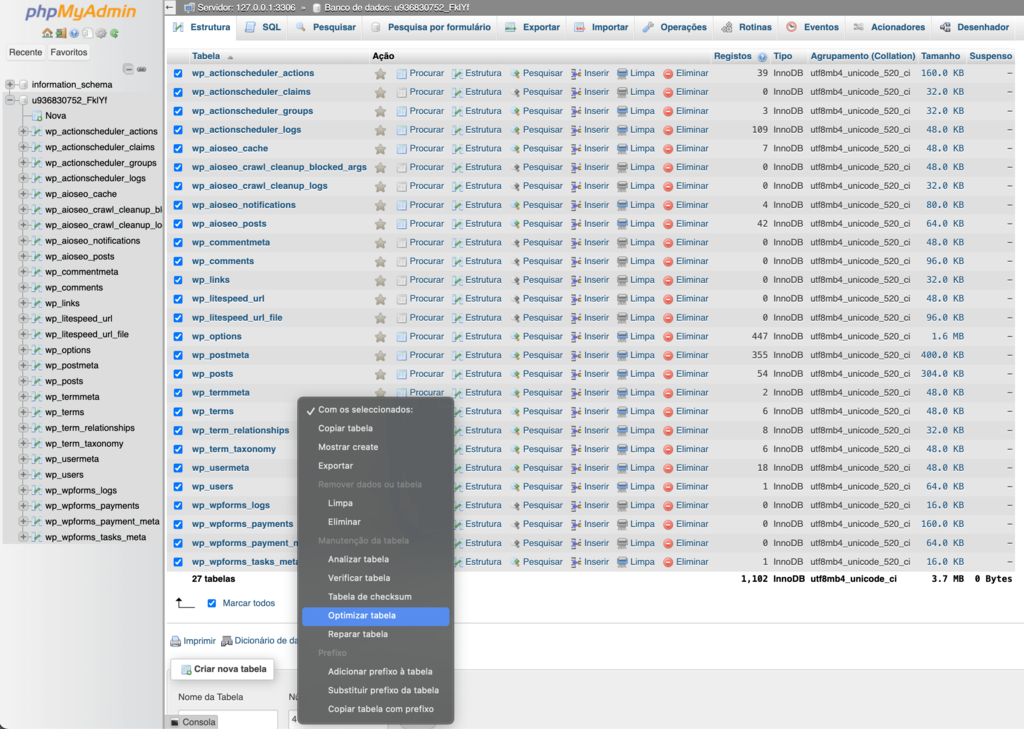The width and height of the screenshot is (1024, 729).
Task: Click the Consola icon at the bottom
Action: point(175,722)
